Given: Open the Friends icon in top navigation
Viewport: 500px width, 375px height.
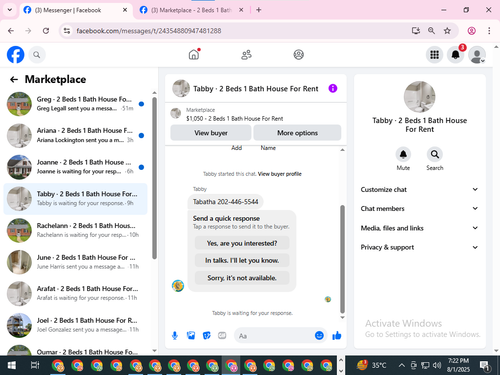Looking at the screenshot, I should click(246, 55).
